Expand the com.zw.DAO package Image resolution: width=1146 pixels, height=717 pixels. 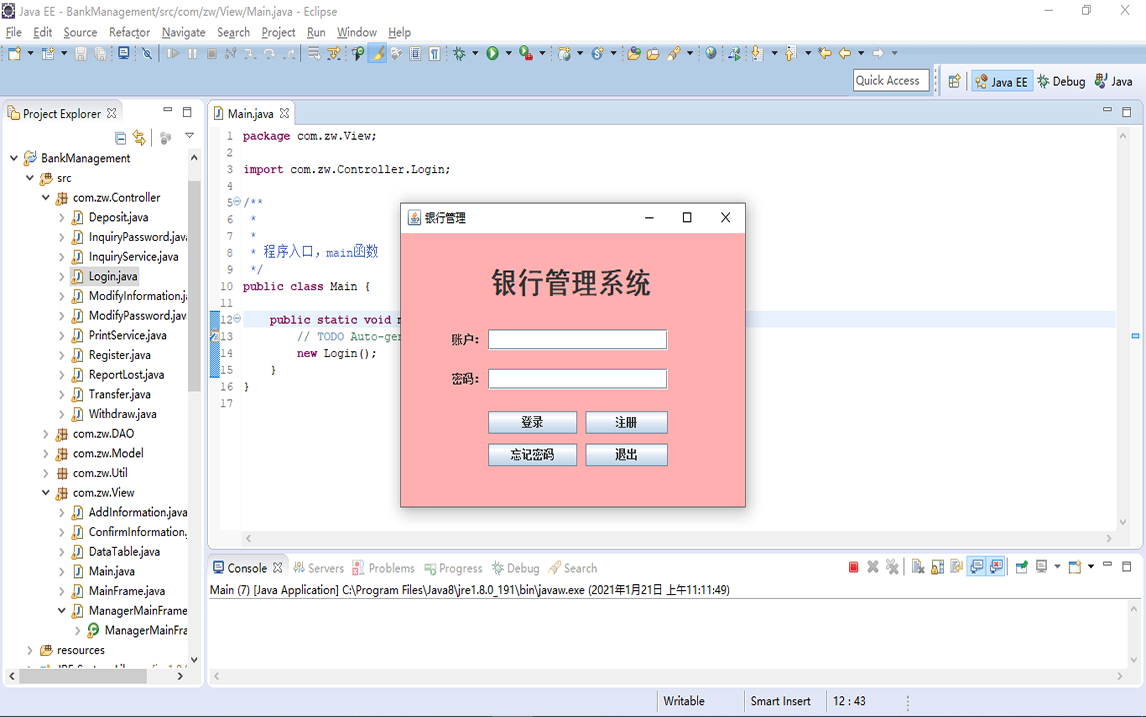coord(45,433)
